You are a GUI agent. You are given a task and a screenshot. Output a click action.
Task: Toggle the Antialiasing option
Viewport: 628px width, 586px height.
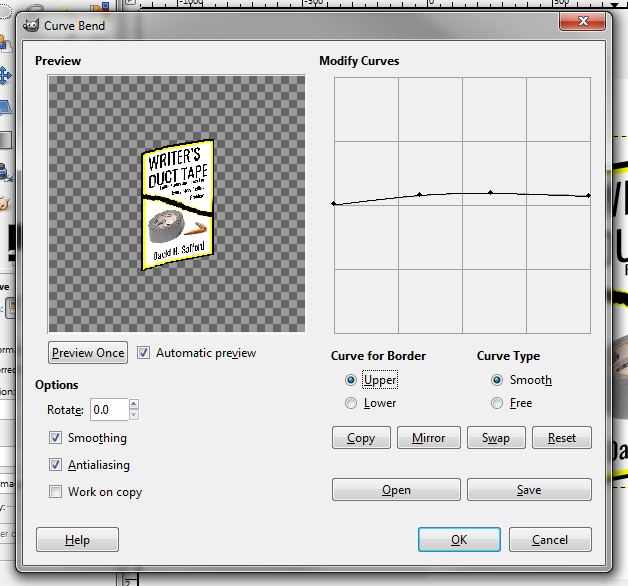click(x=56, y=465)
